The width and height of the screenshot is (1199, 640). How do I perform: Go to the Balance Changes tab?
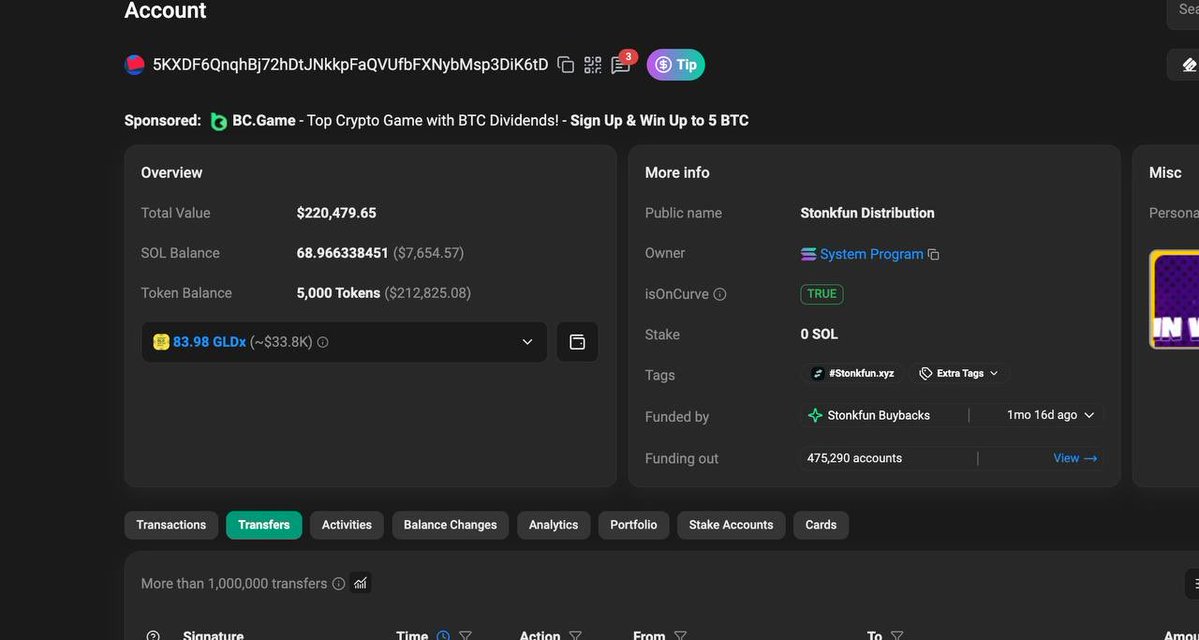(450, 525)
